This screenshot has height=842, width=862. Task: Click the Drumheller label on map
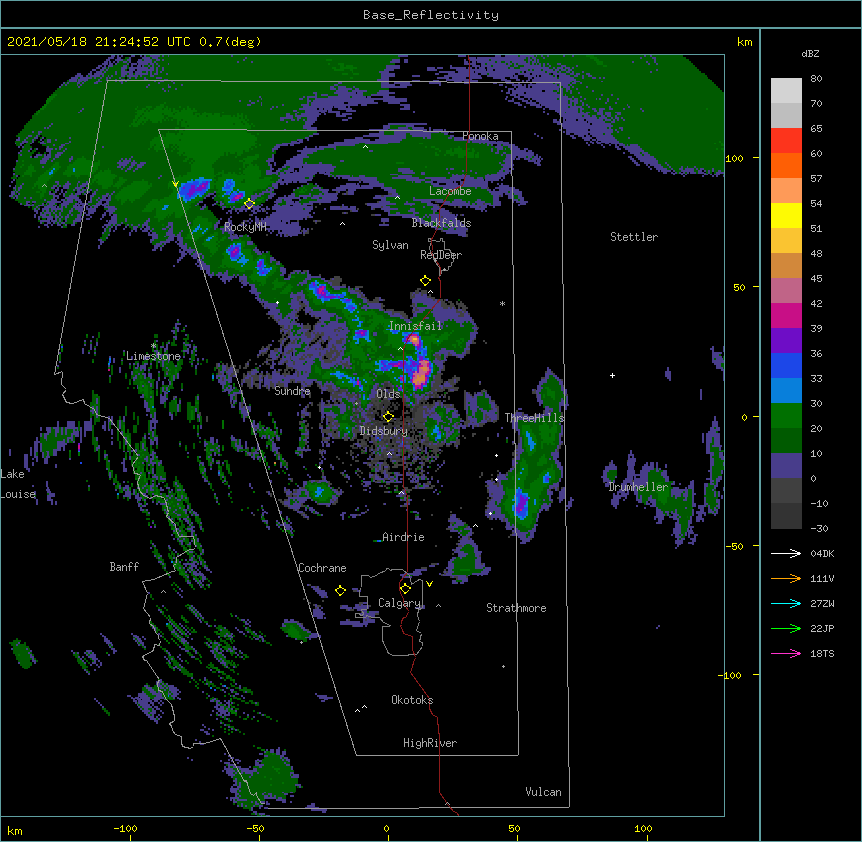coord(638,487)
